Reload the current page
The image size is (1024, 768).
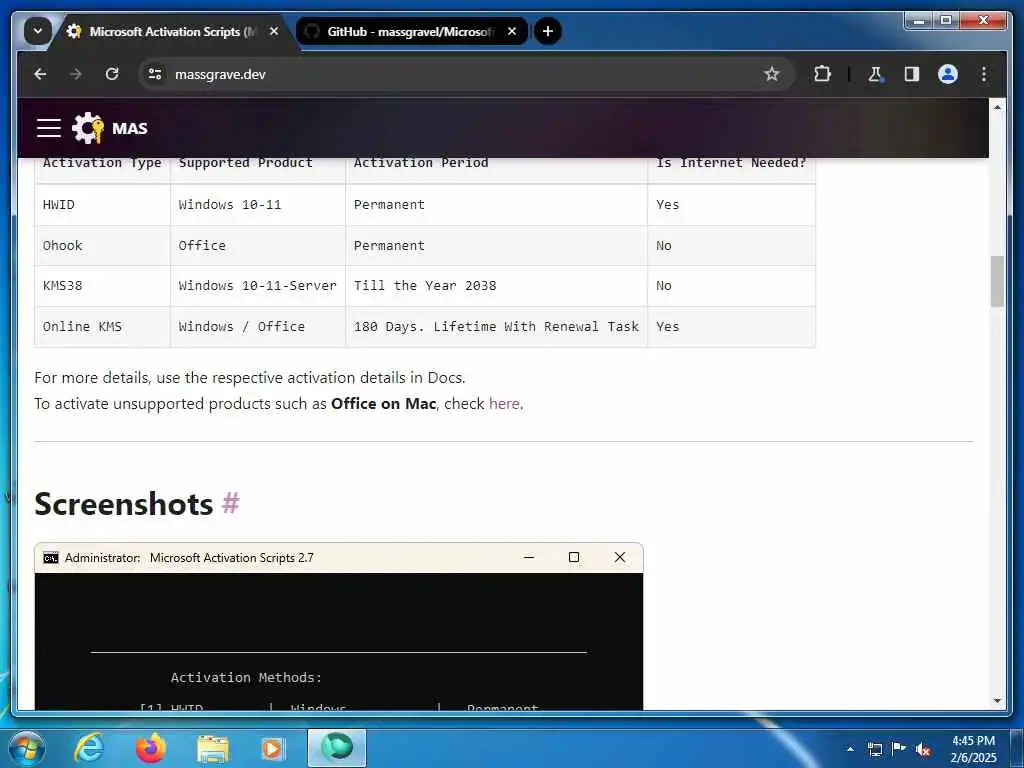tap(112, 74)
